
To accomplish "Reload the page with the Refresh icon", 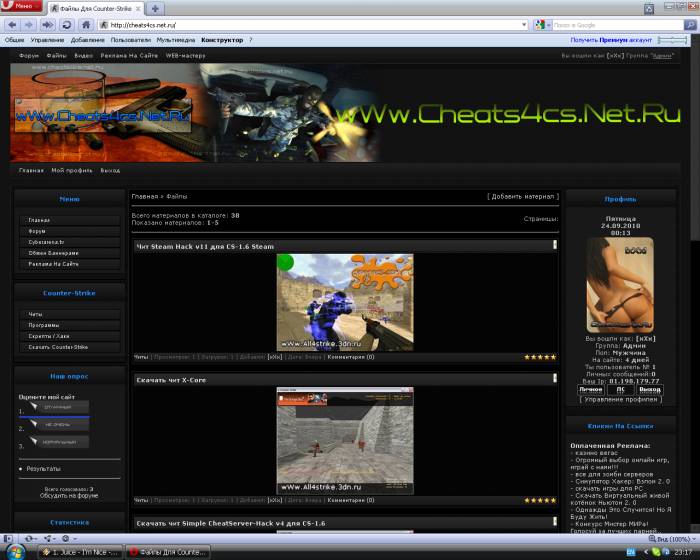I will tap(67, 25).
